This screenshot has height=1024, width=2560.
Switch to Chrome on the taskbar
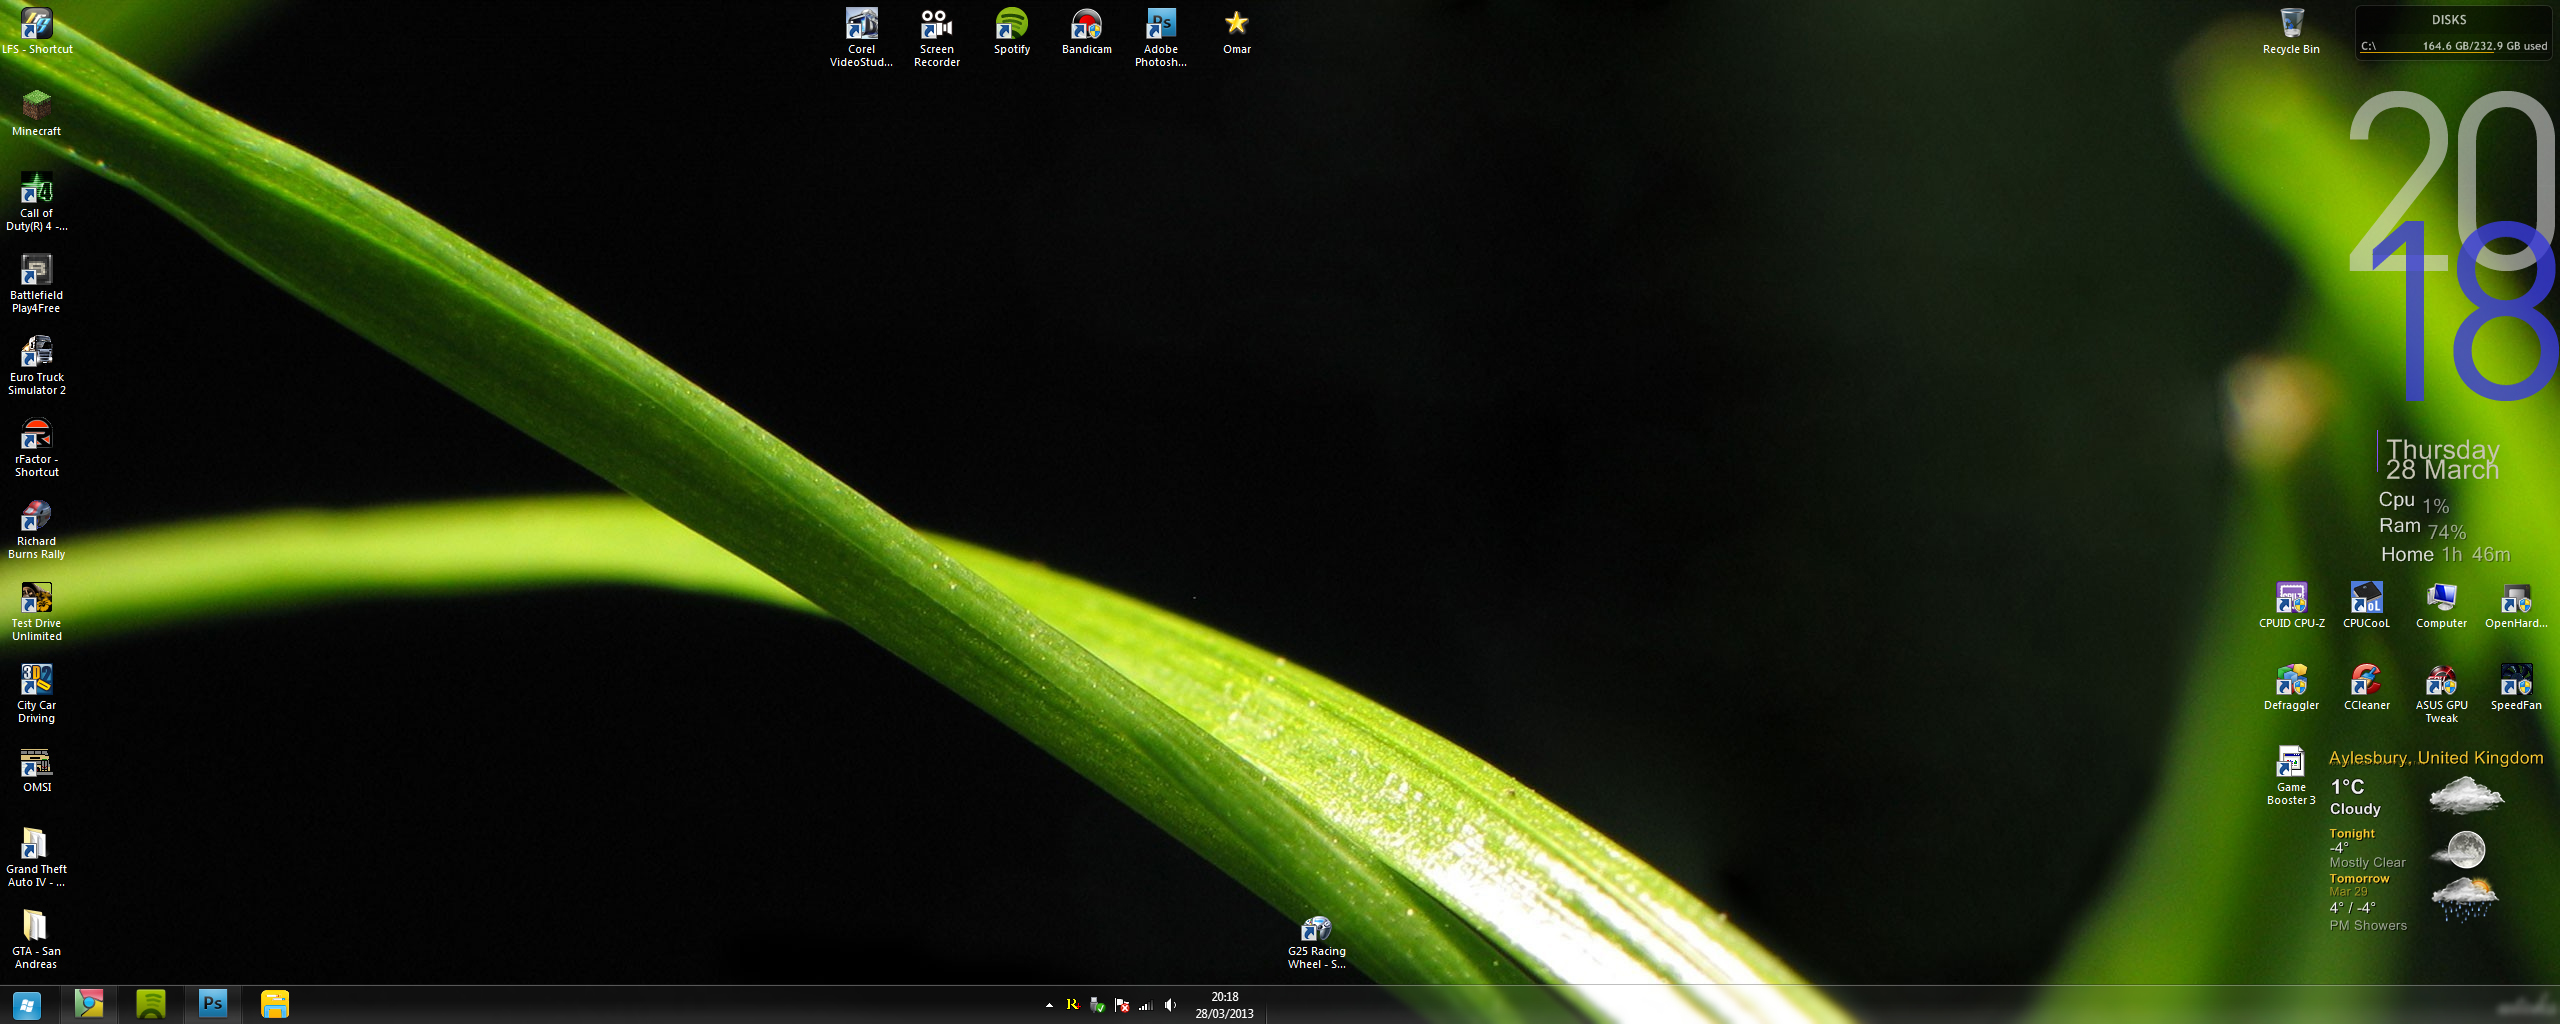(x=89, y=1005)
